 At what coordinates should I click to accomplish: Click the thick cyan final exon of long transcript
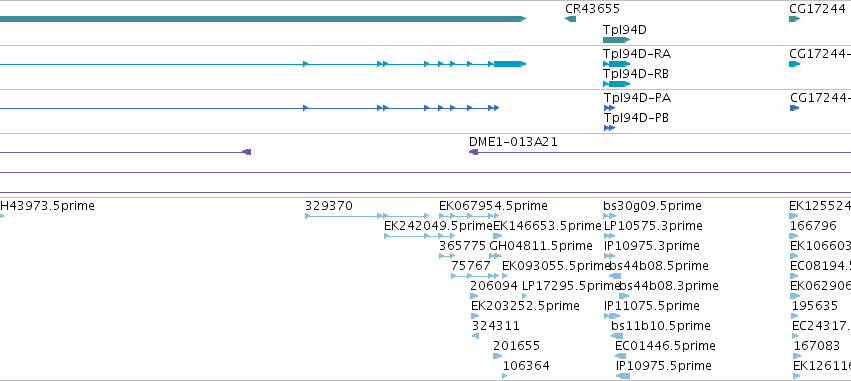pyautogui.click(x=510, y=64)
